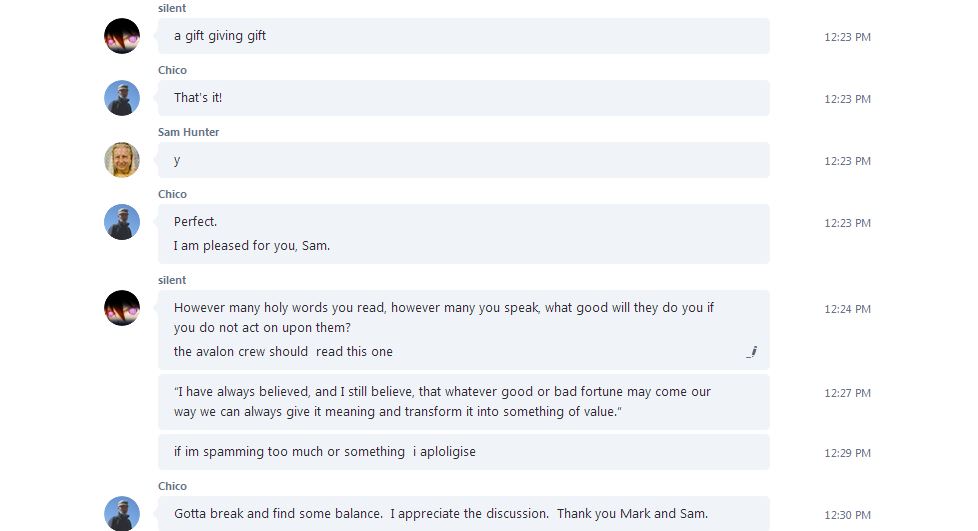Select Sam Hunter's 'y' message bubble
The height and width of the screenshot is (531, 978).
pos(463,160)
